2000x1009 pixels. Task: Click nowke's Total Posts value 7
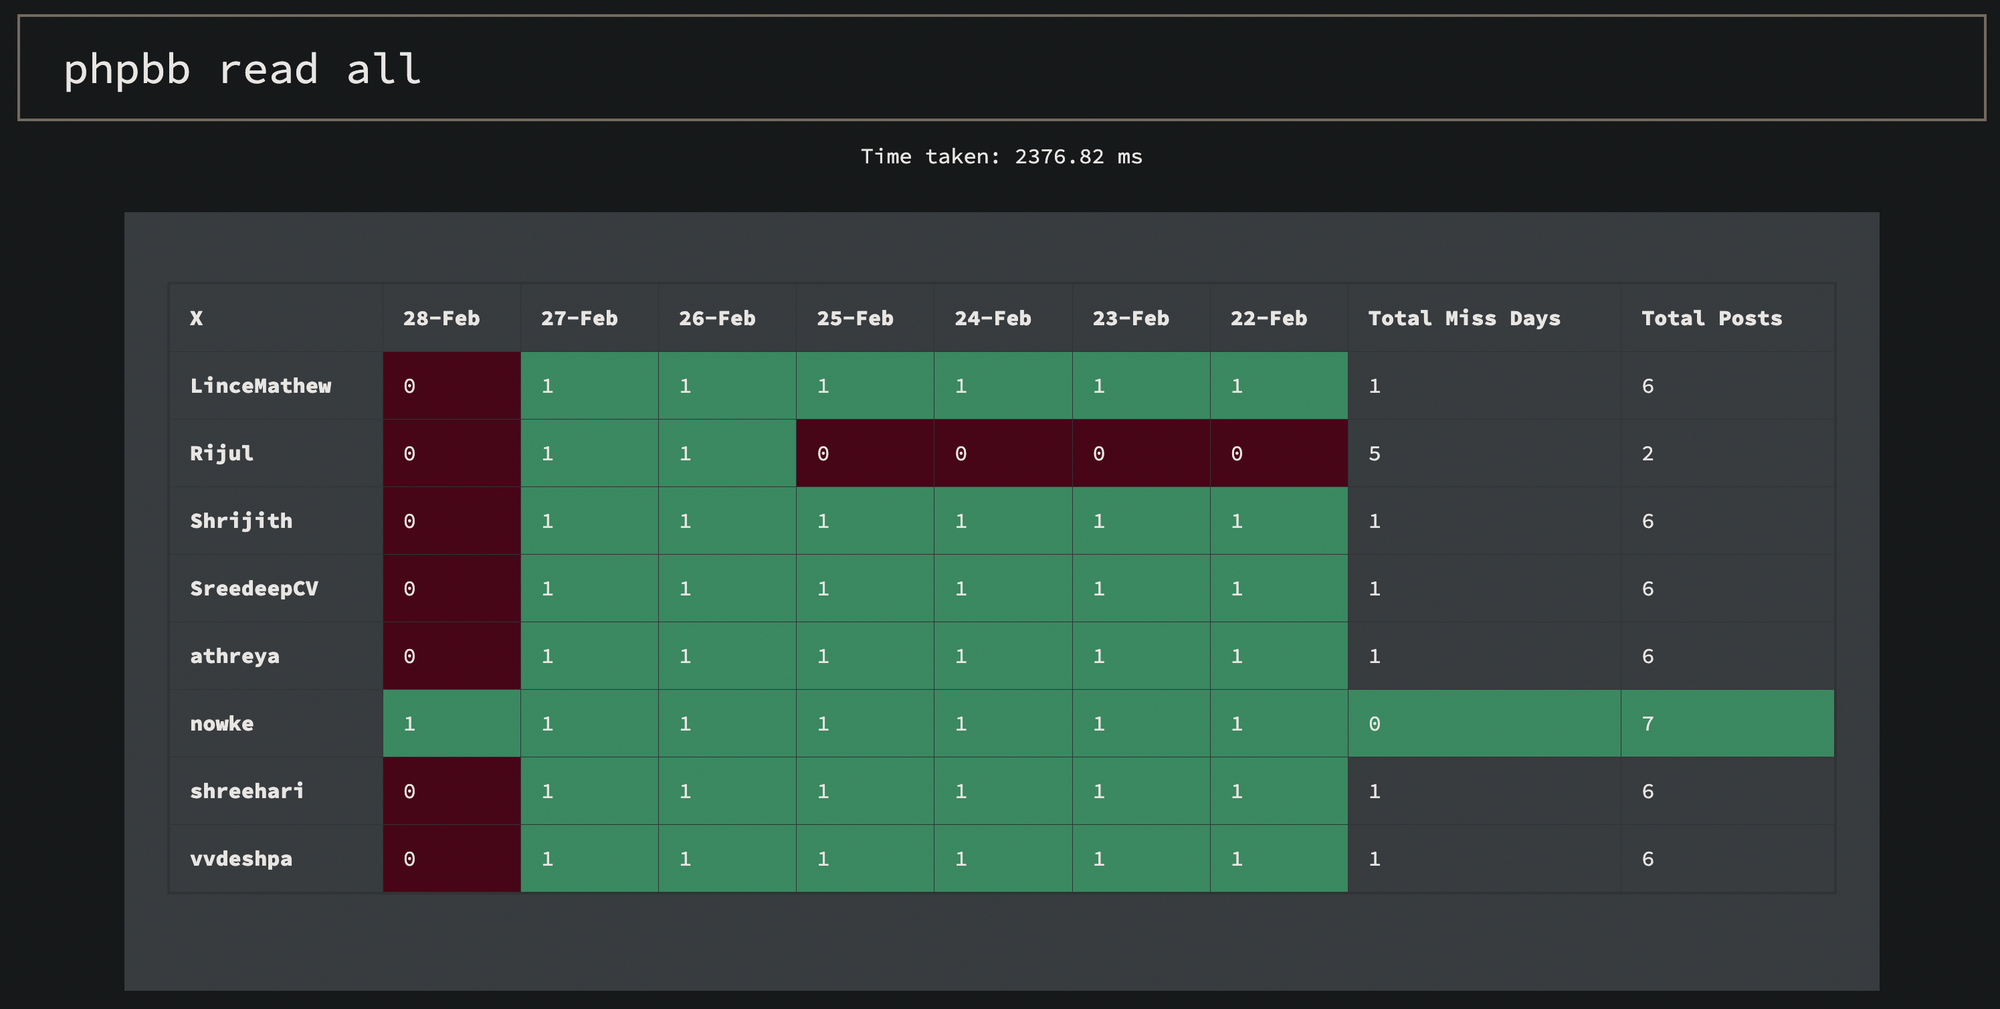[1728, 724]
